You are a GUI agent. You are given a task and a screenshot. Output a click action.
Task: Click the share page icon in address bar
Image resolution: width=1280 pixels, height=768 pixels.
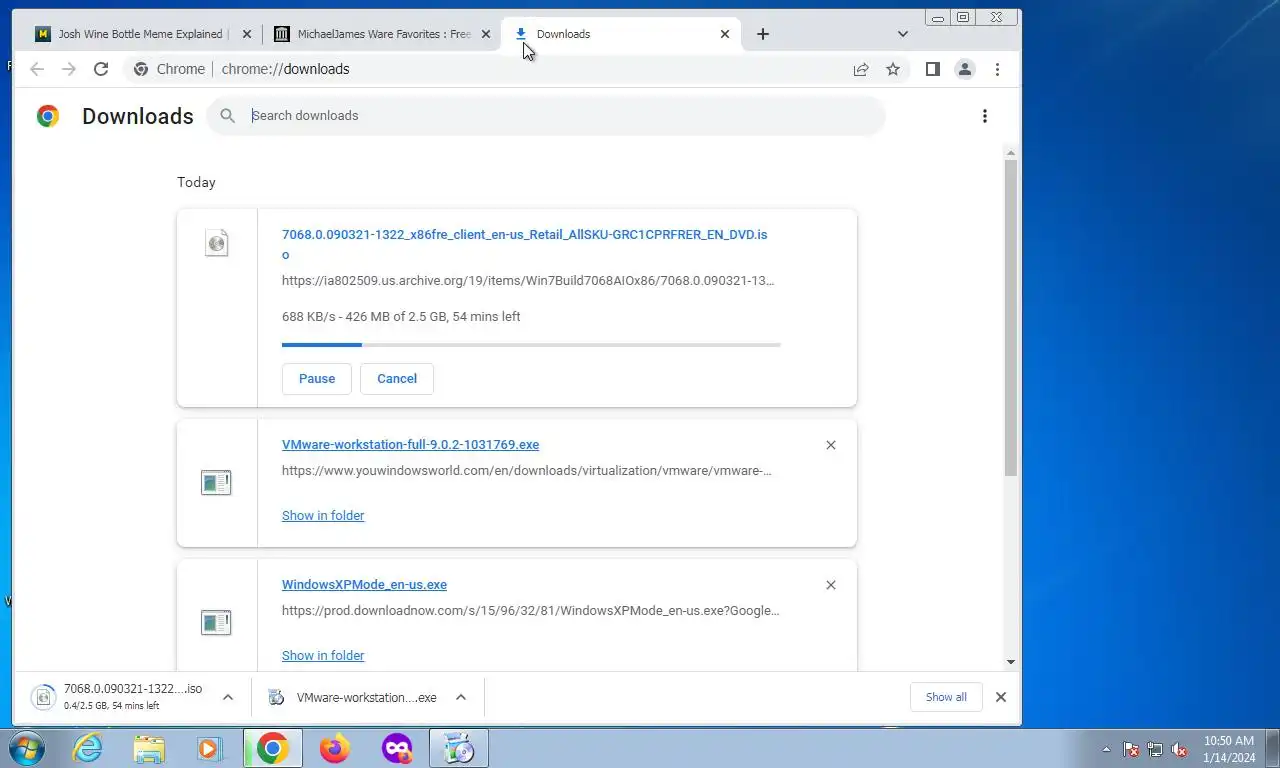point(861,69)
